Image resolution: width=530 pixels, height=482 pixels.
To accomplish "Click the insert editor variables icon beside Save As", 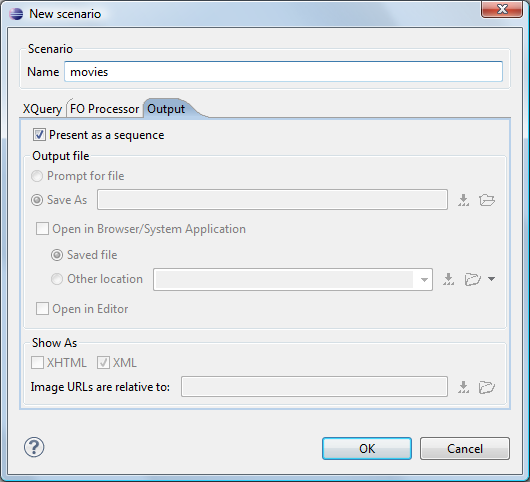I will point(463,200).
